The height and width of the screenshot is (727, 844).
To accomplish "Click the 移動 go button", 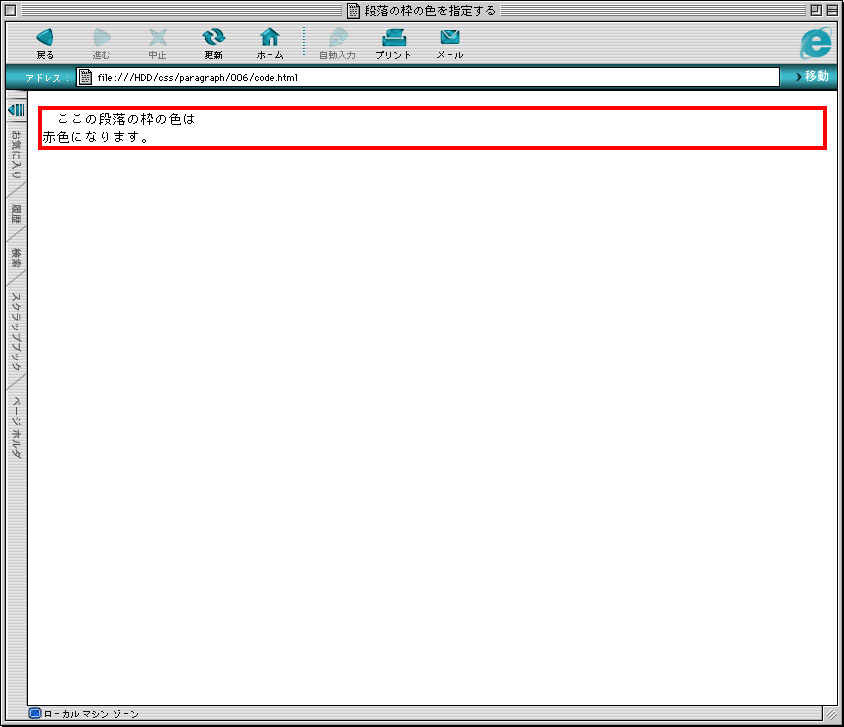I will (812, 76).
